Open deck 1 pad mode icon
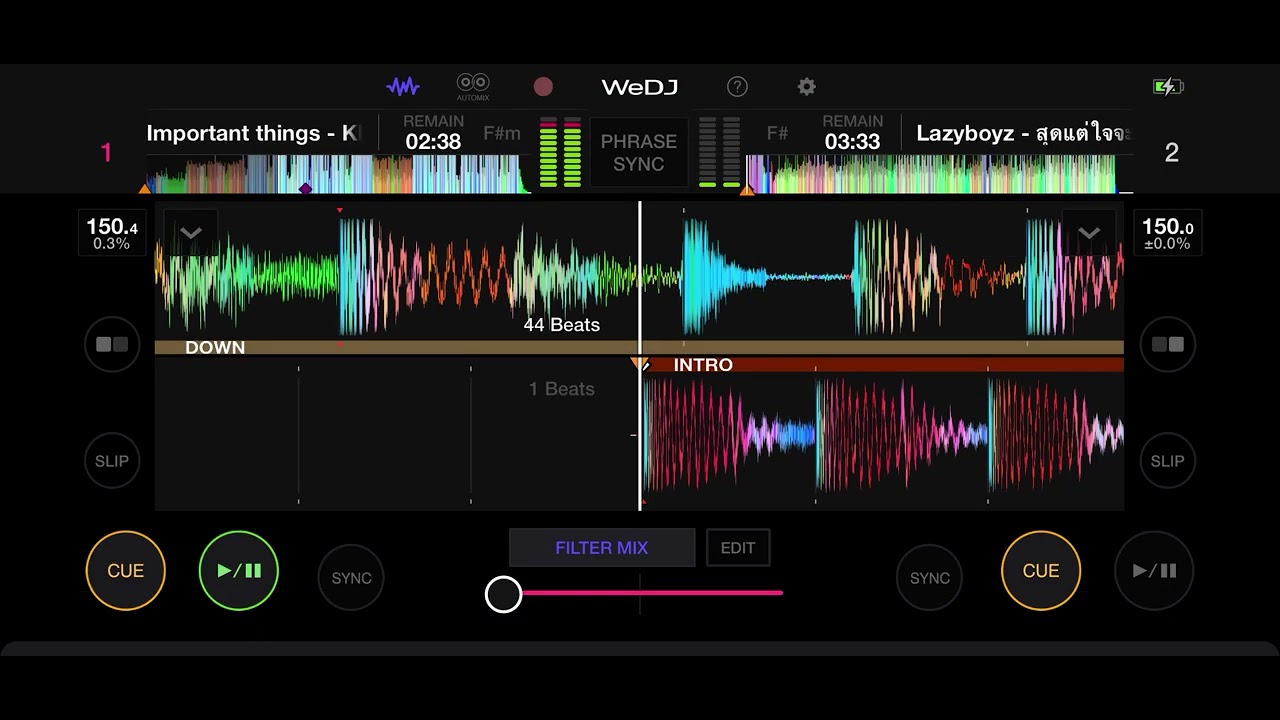Screen dimensions: 1280x720 tap(112, 344)
